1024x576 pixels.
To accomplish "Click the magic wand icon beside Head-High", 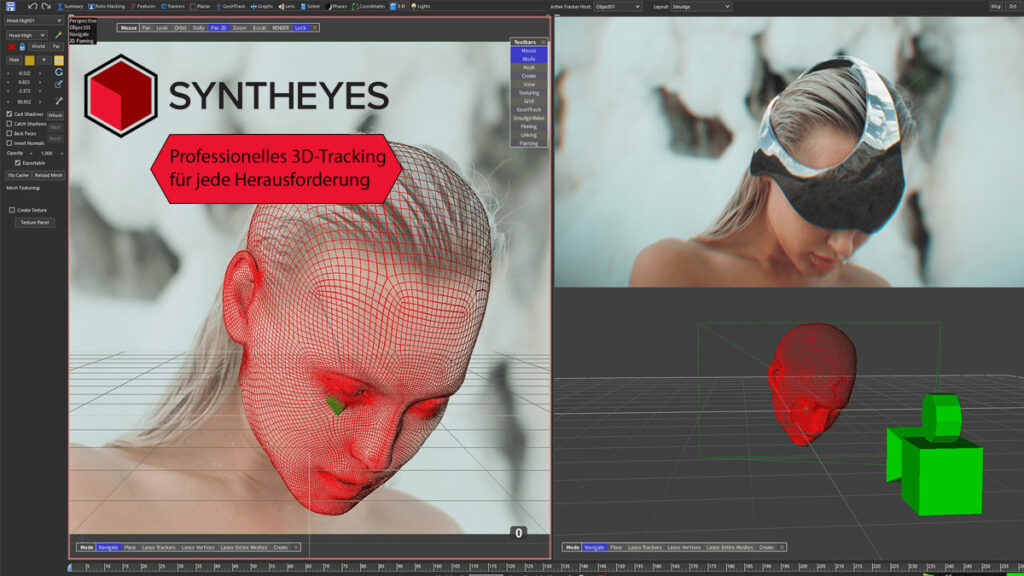I will (x=58, y=35).
